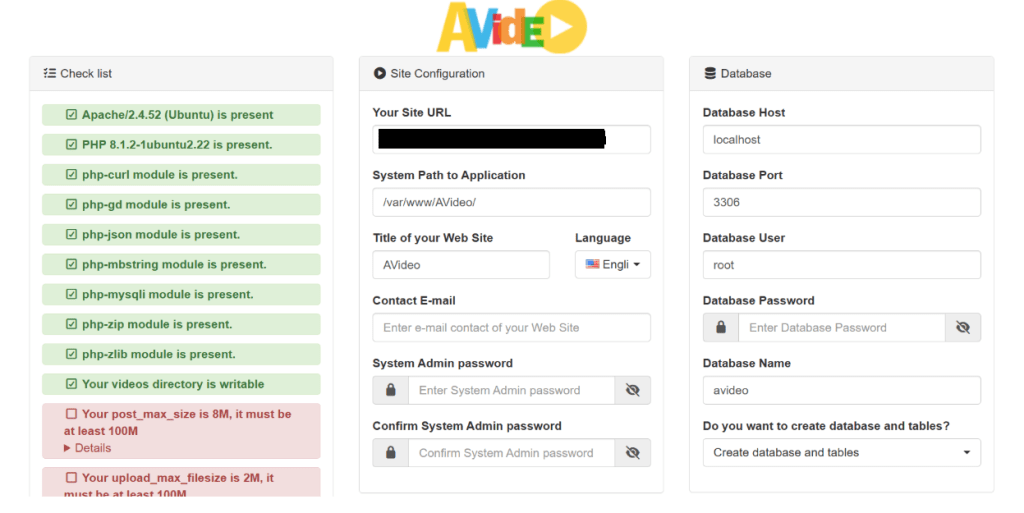This screenshot has width=1024, height=513.
Task: Click the Check list panel header icon
Action: tap(49, 73)
